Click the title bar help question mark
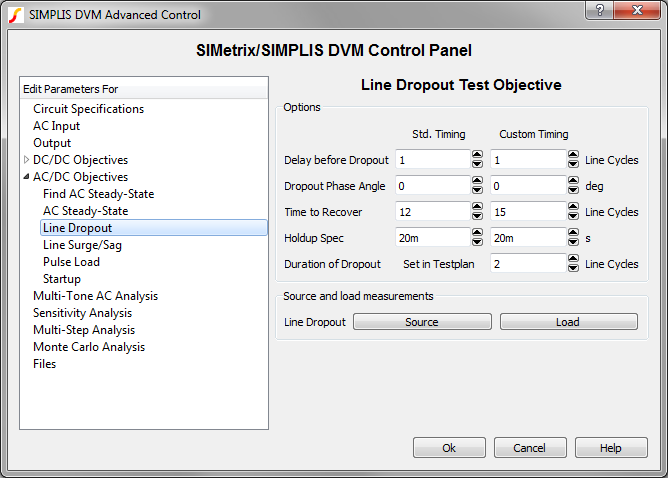The height and width of the screenshot is (478, 668). [x=599, y=12]
